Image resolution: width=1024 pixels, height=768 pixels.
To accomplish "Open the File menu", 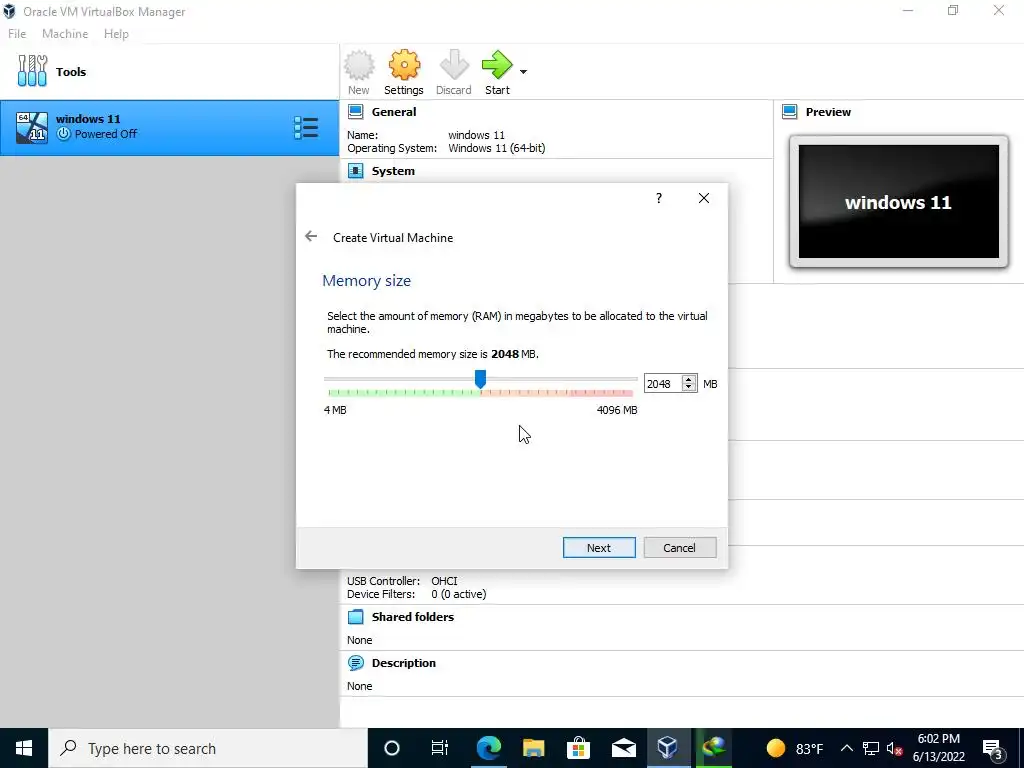I will coord(17,34).
